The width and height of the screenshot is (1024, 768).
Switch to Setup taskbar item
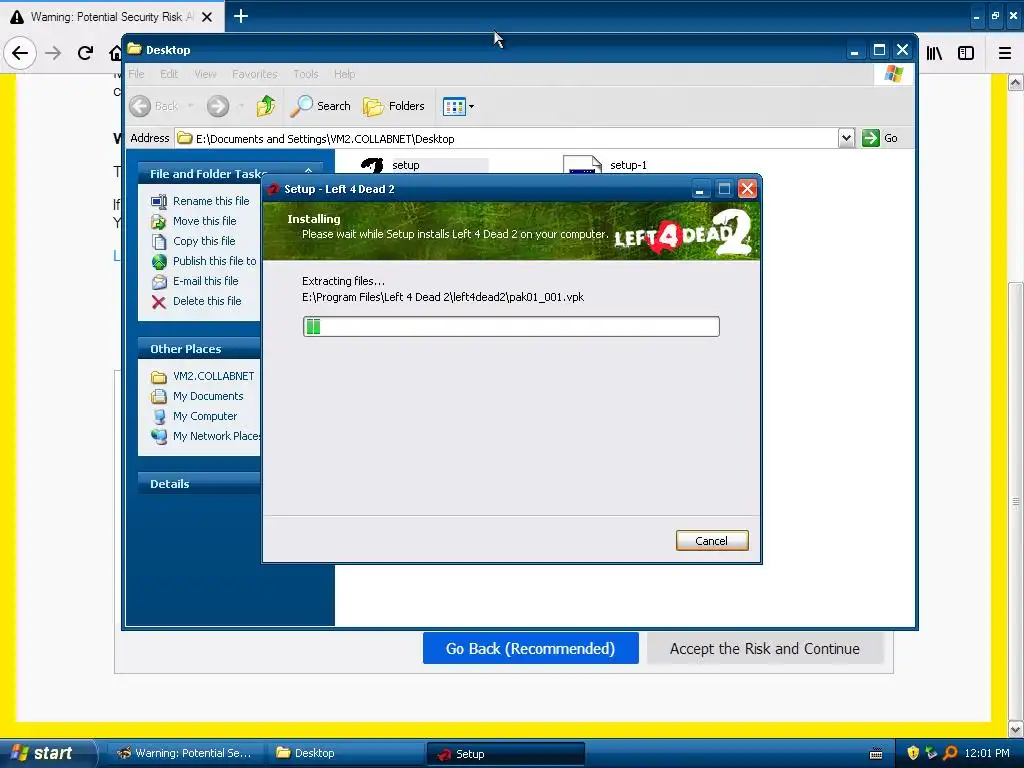[x=505, y=754]
